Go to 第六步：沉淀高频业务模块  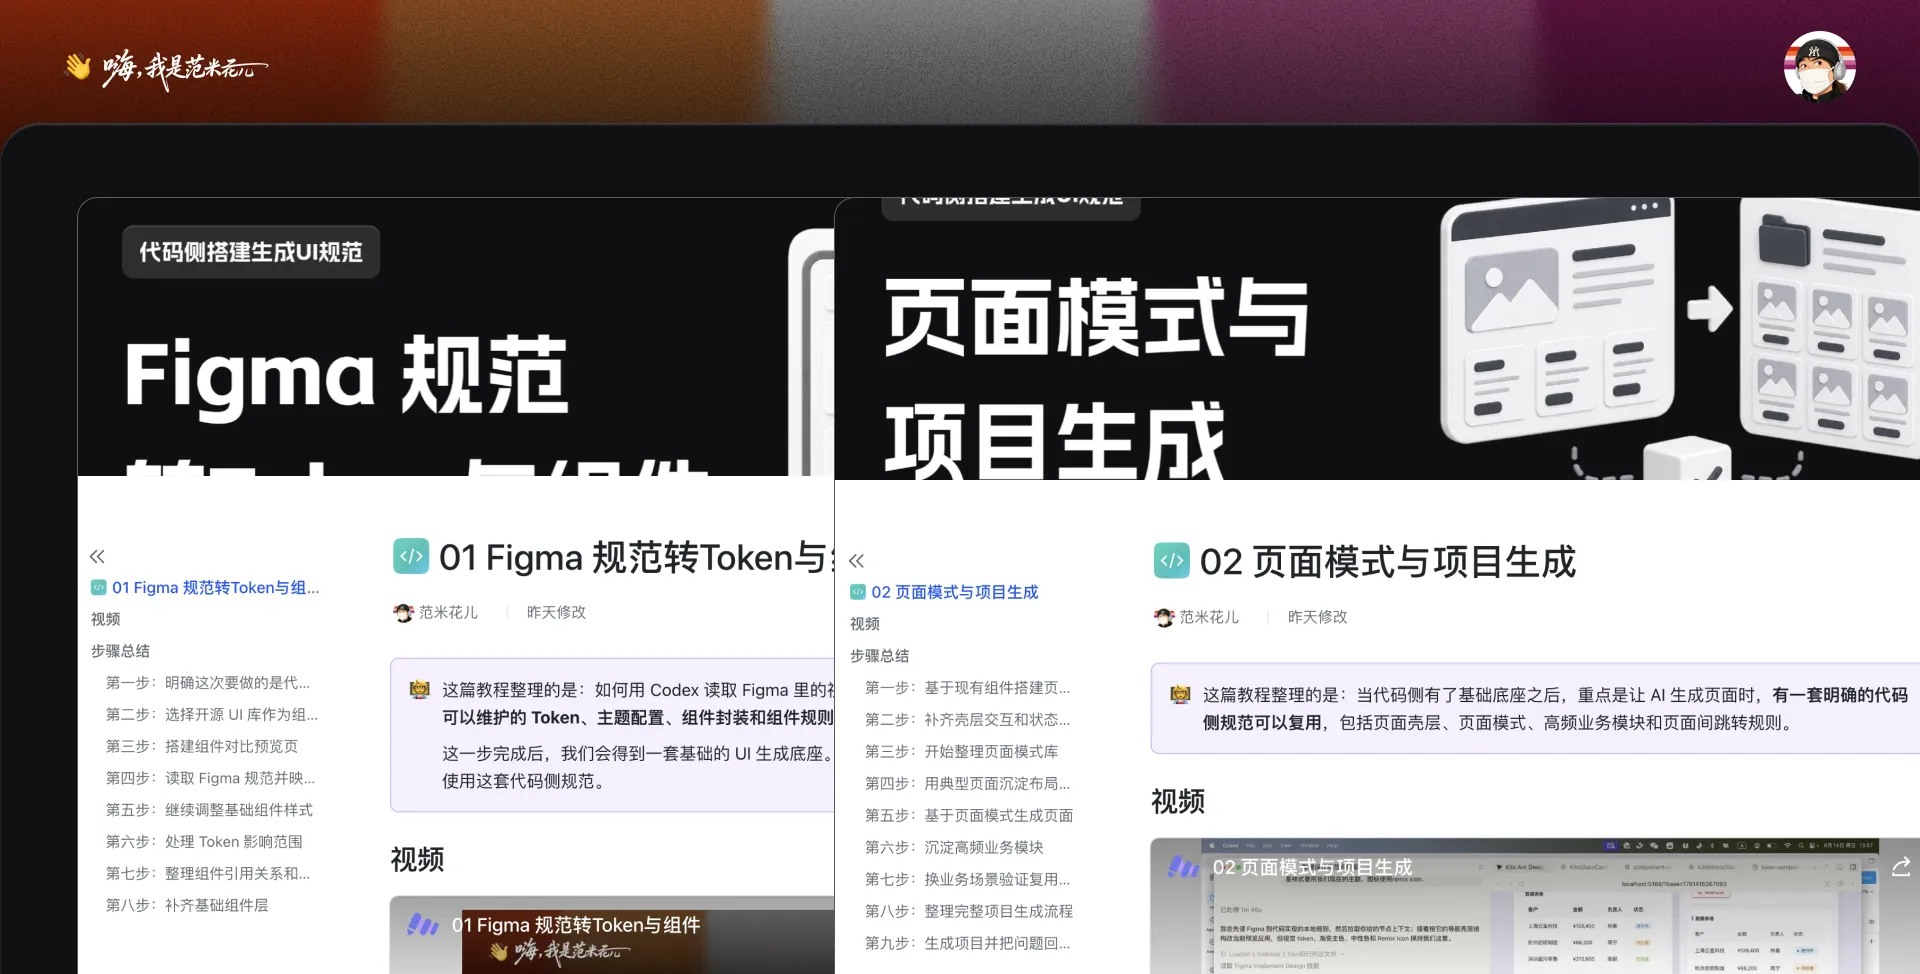pos(954,848)
